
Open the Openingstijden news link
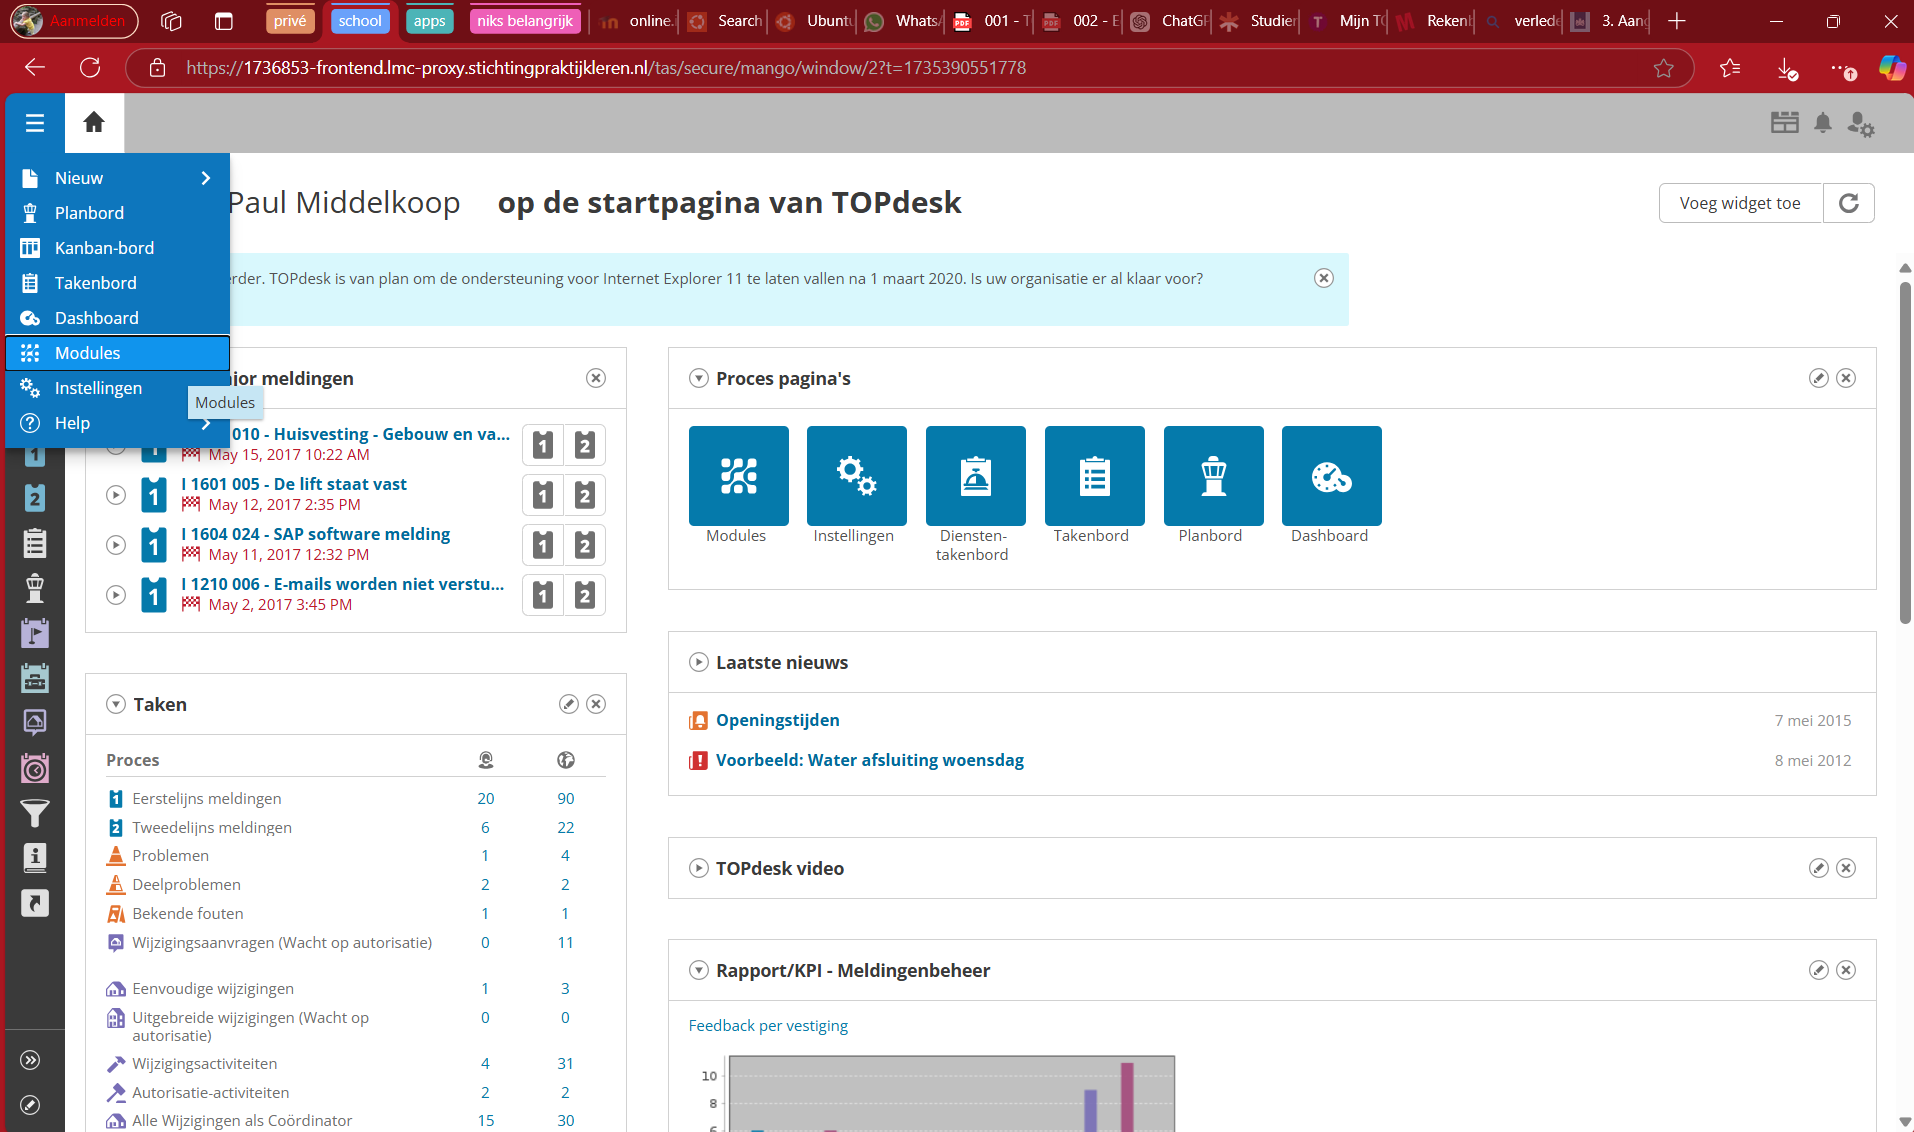click(x=777, y=720)
